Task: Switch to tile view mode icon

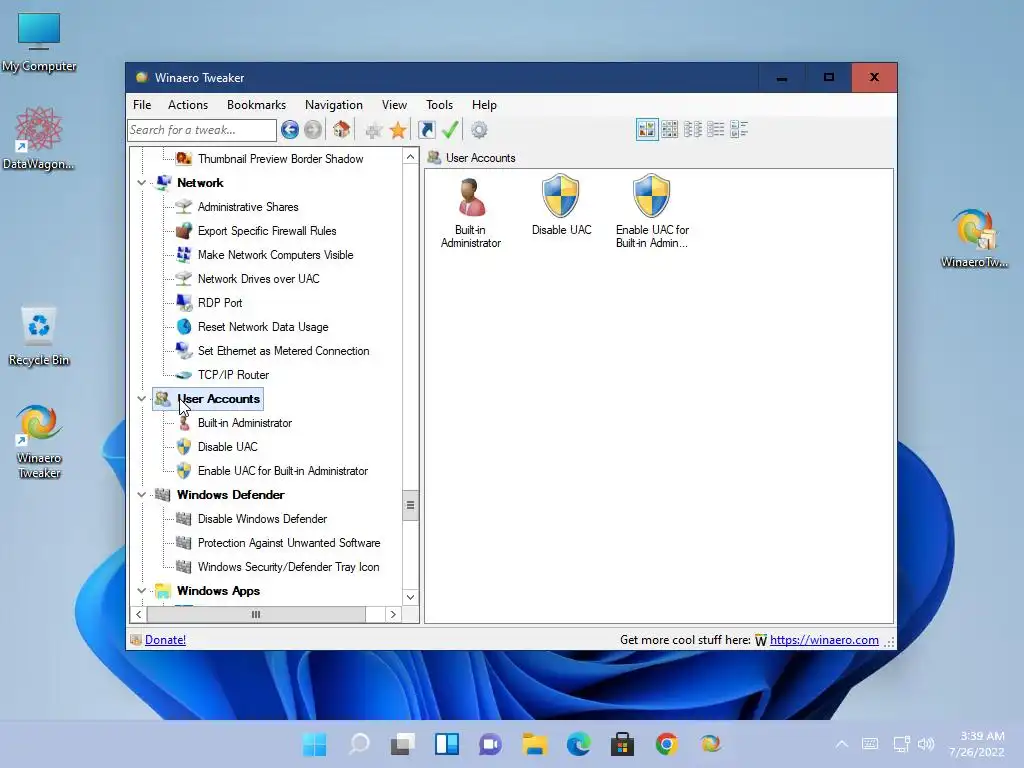Action: coord(739,129)
